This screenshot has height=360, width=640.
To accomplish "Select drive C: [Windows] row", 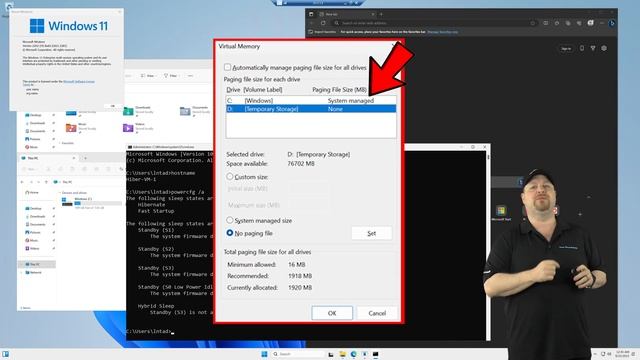I will tap(311, 100).
